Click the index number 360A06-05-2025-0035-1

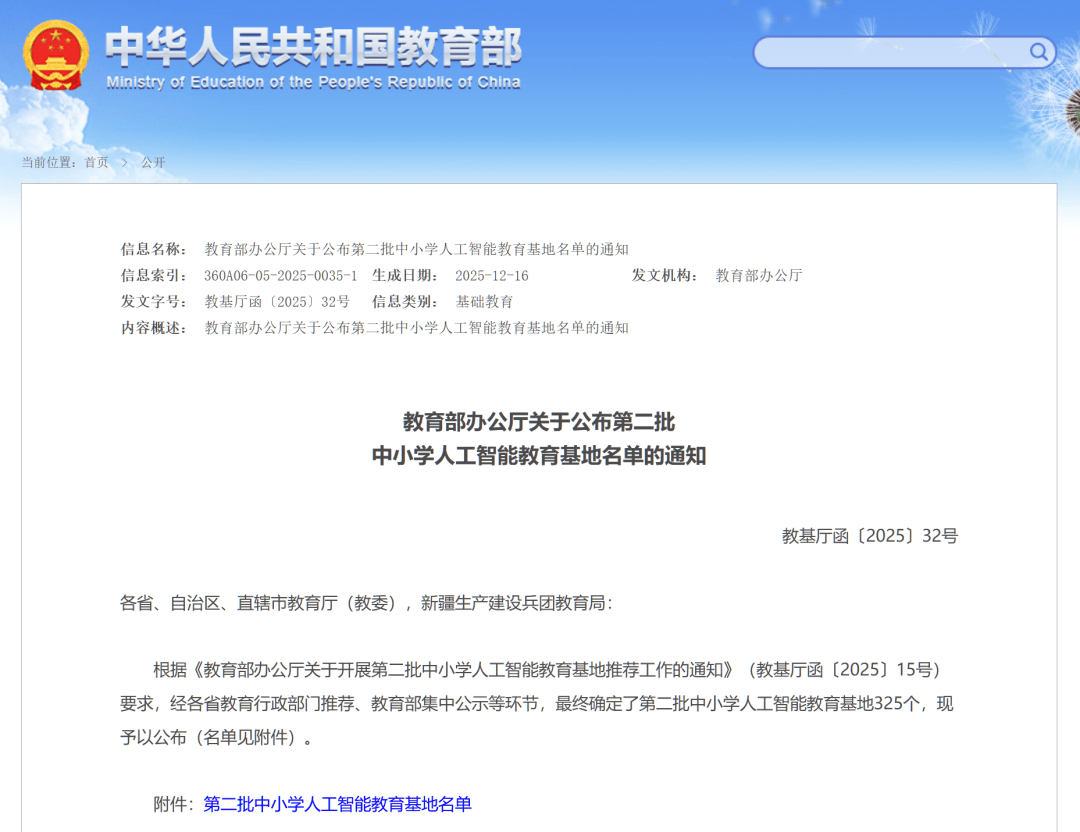[x=280, y=276]
